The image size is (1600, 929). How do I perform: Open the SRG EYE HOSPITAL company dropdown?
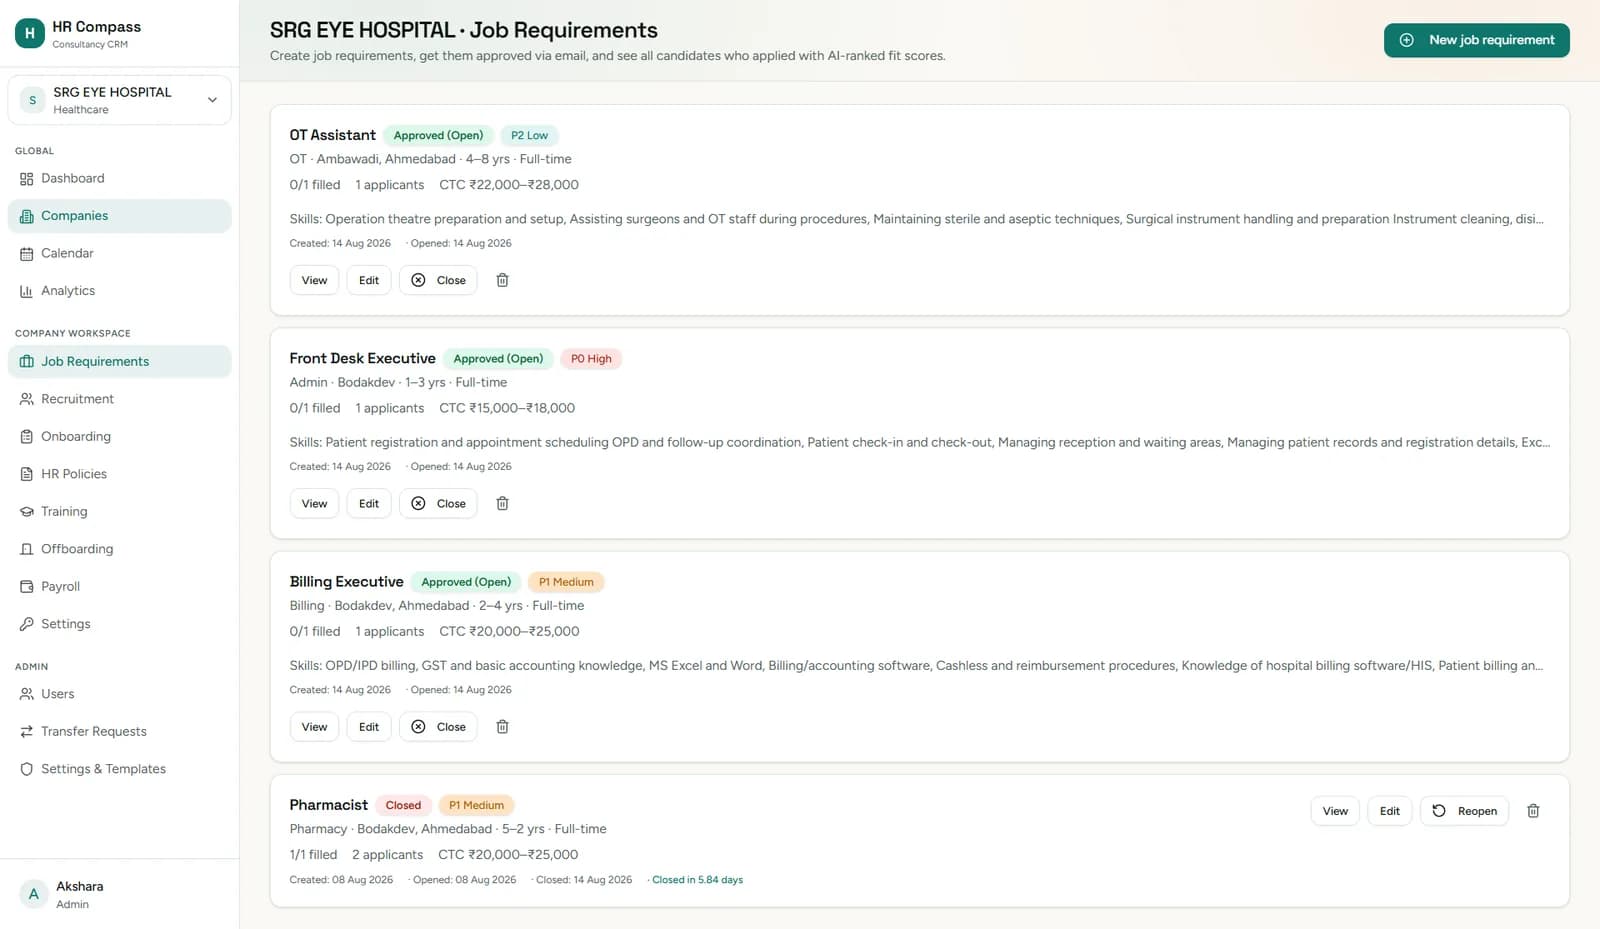click(x=119, y=100)
